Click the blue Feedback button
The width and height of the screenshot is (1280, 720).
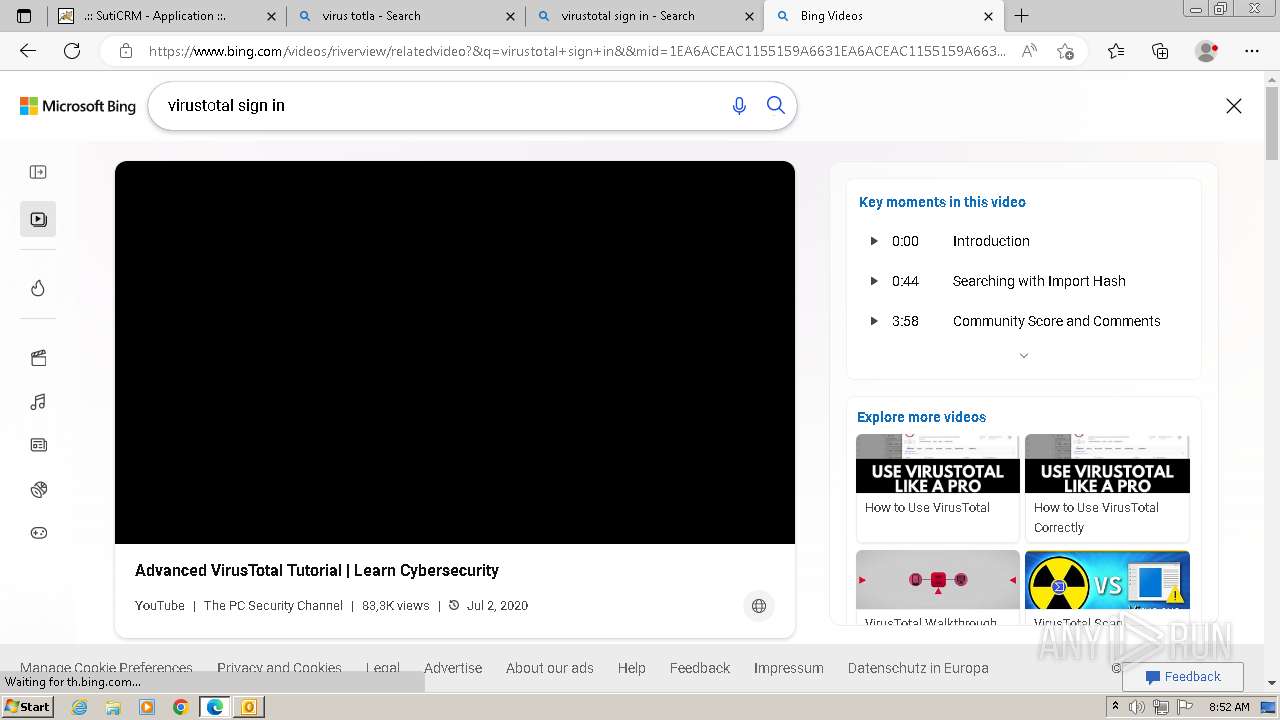point(1183,677)
